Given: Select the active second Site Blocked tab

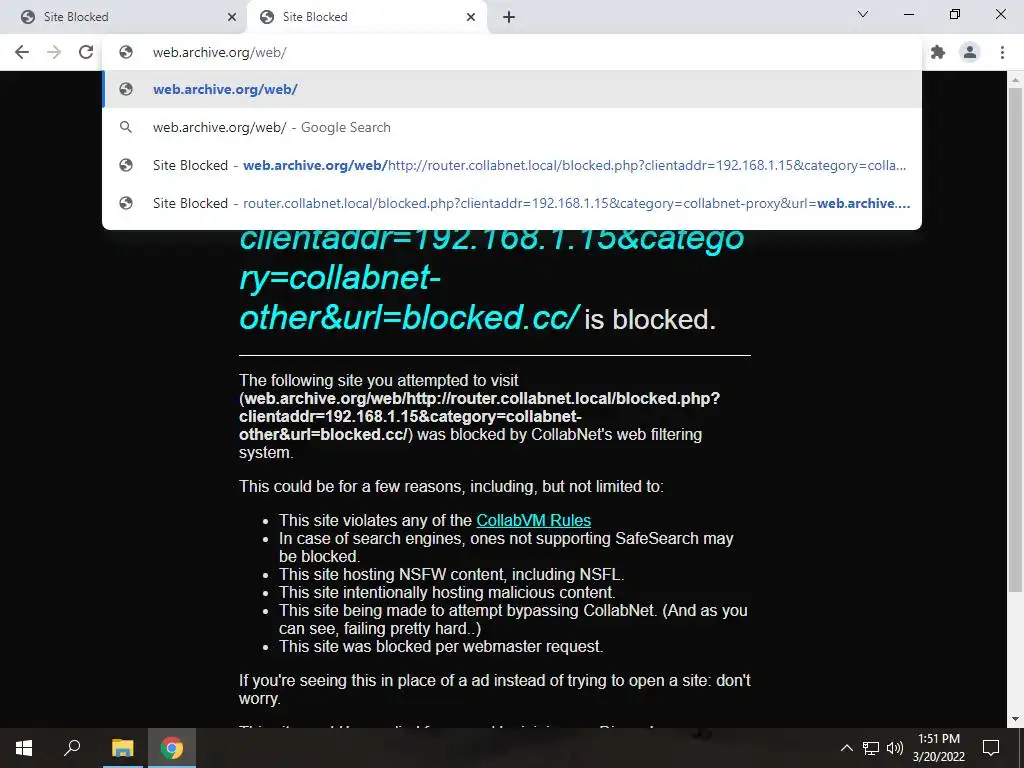Looking at the screenshot, I should tap(366, 17).
